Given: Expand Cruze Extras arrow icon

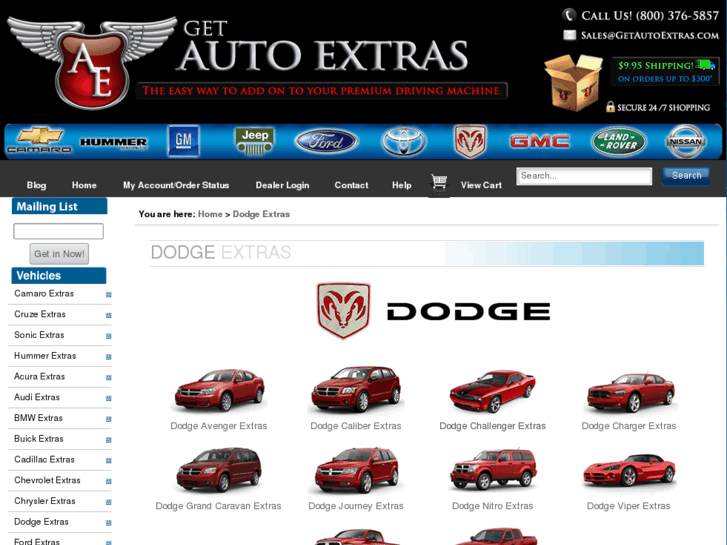Looking at the screenshot, I should 108,315.
